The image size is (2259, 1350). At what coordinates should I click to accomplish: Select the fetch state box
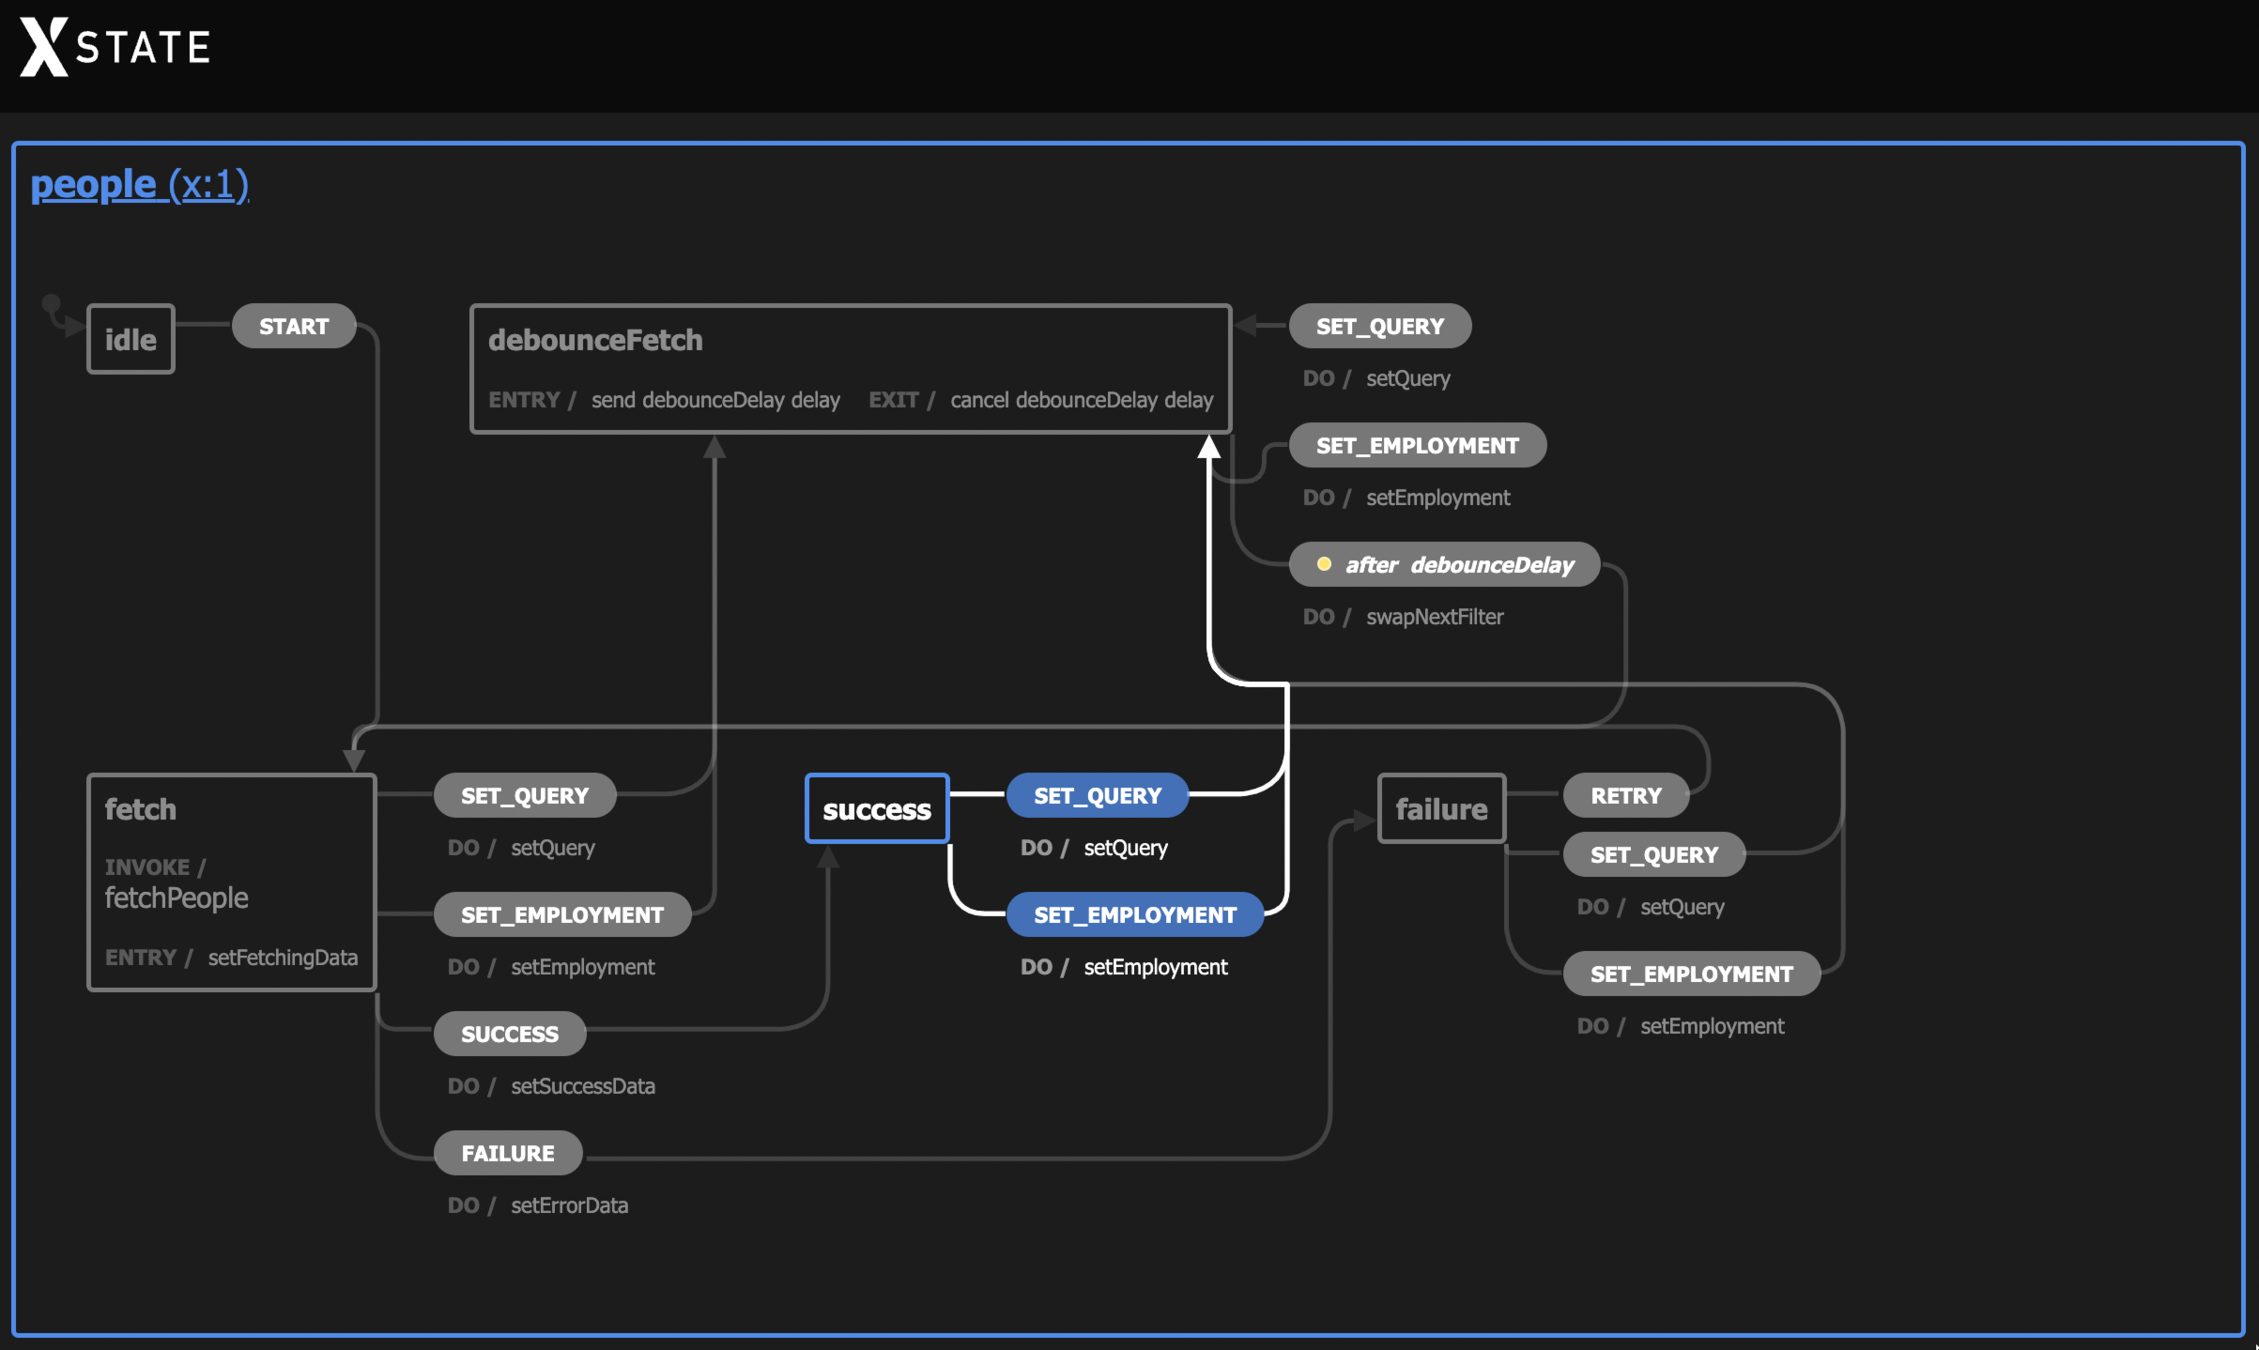point(231,881)
